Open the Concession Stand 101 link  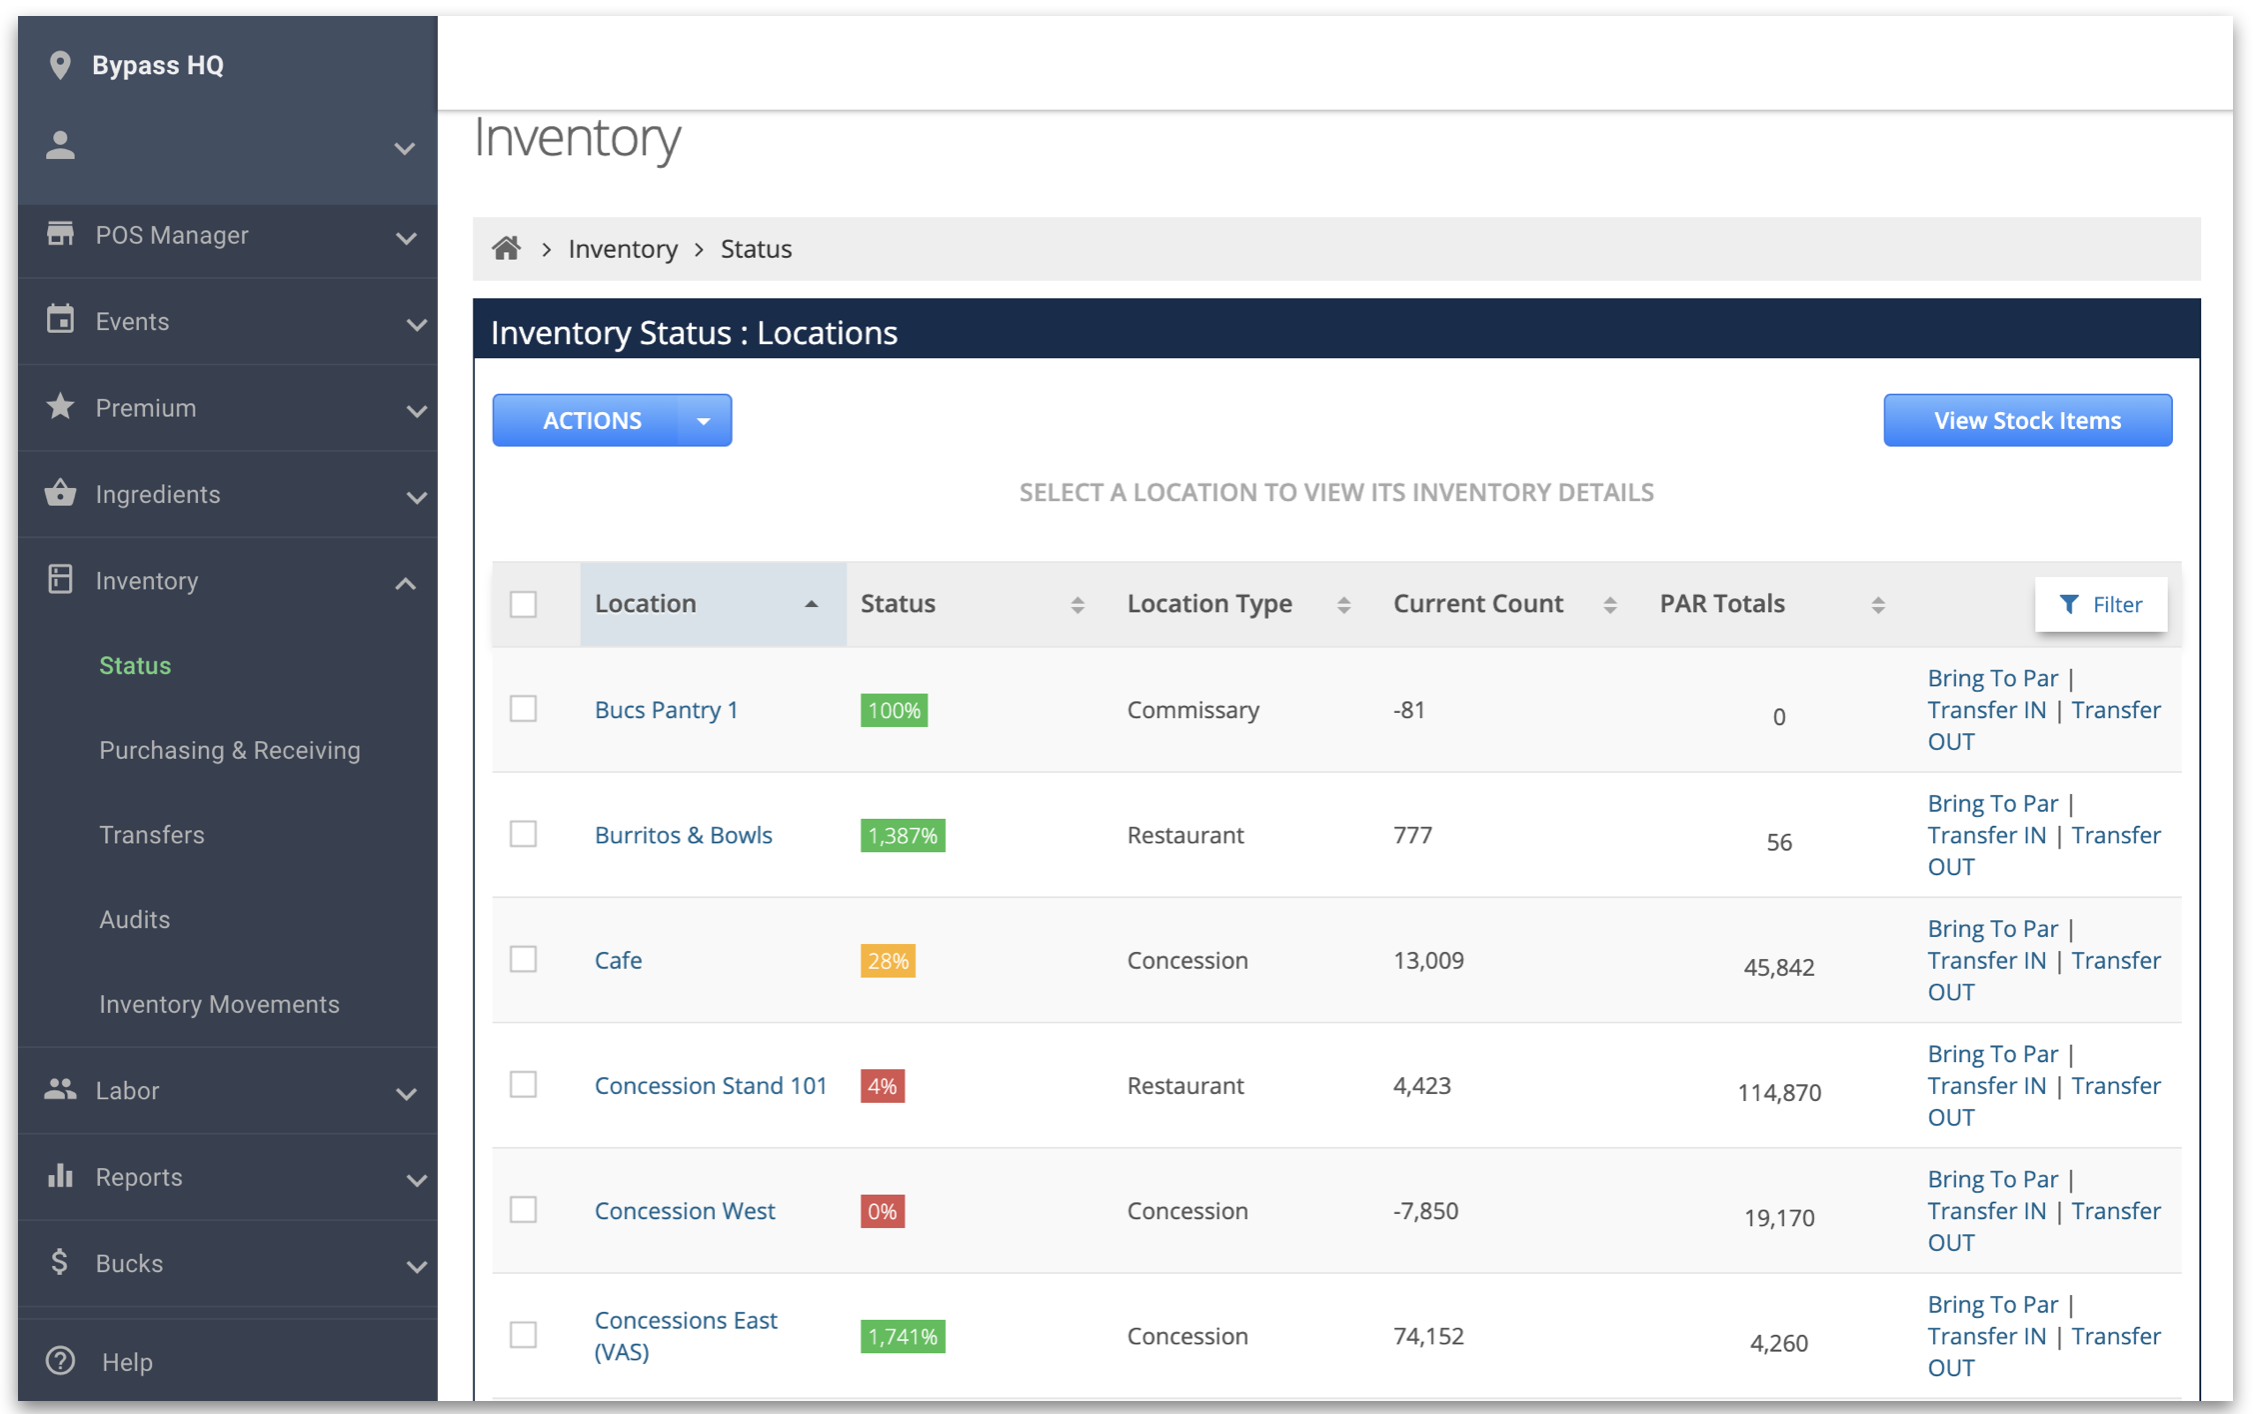coord(710,1085)
